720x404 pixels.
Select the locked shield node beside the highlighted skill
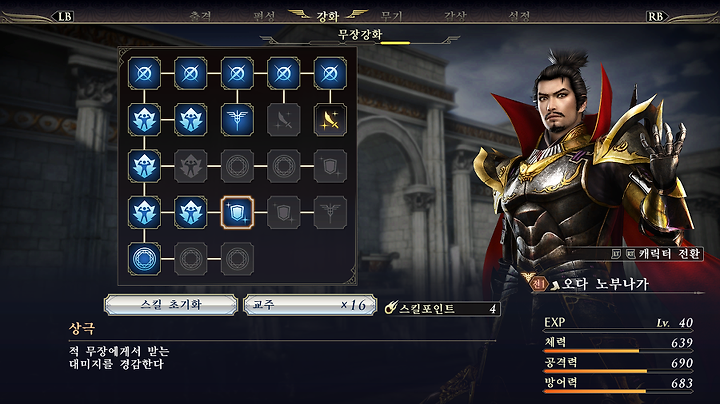tap(283, 213)
